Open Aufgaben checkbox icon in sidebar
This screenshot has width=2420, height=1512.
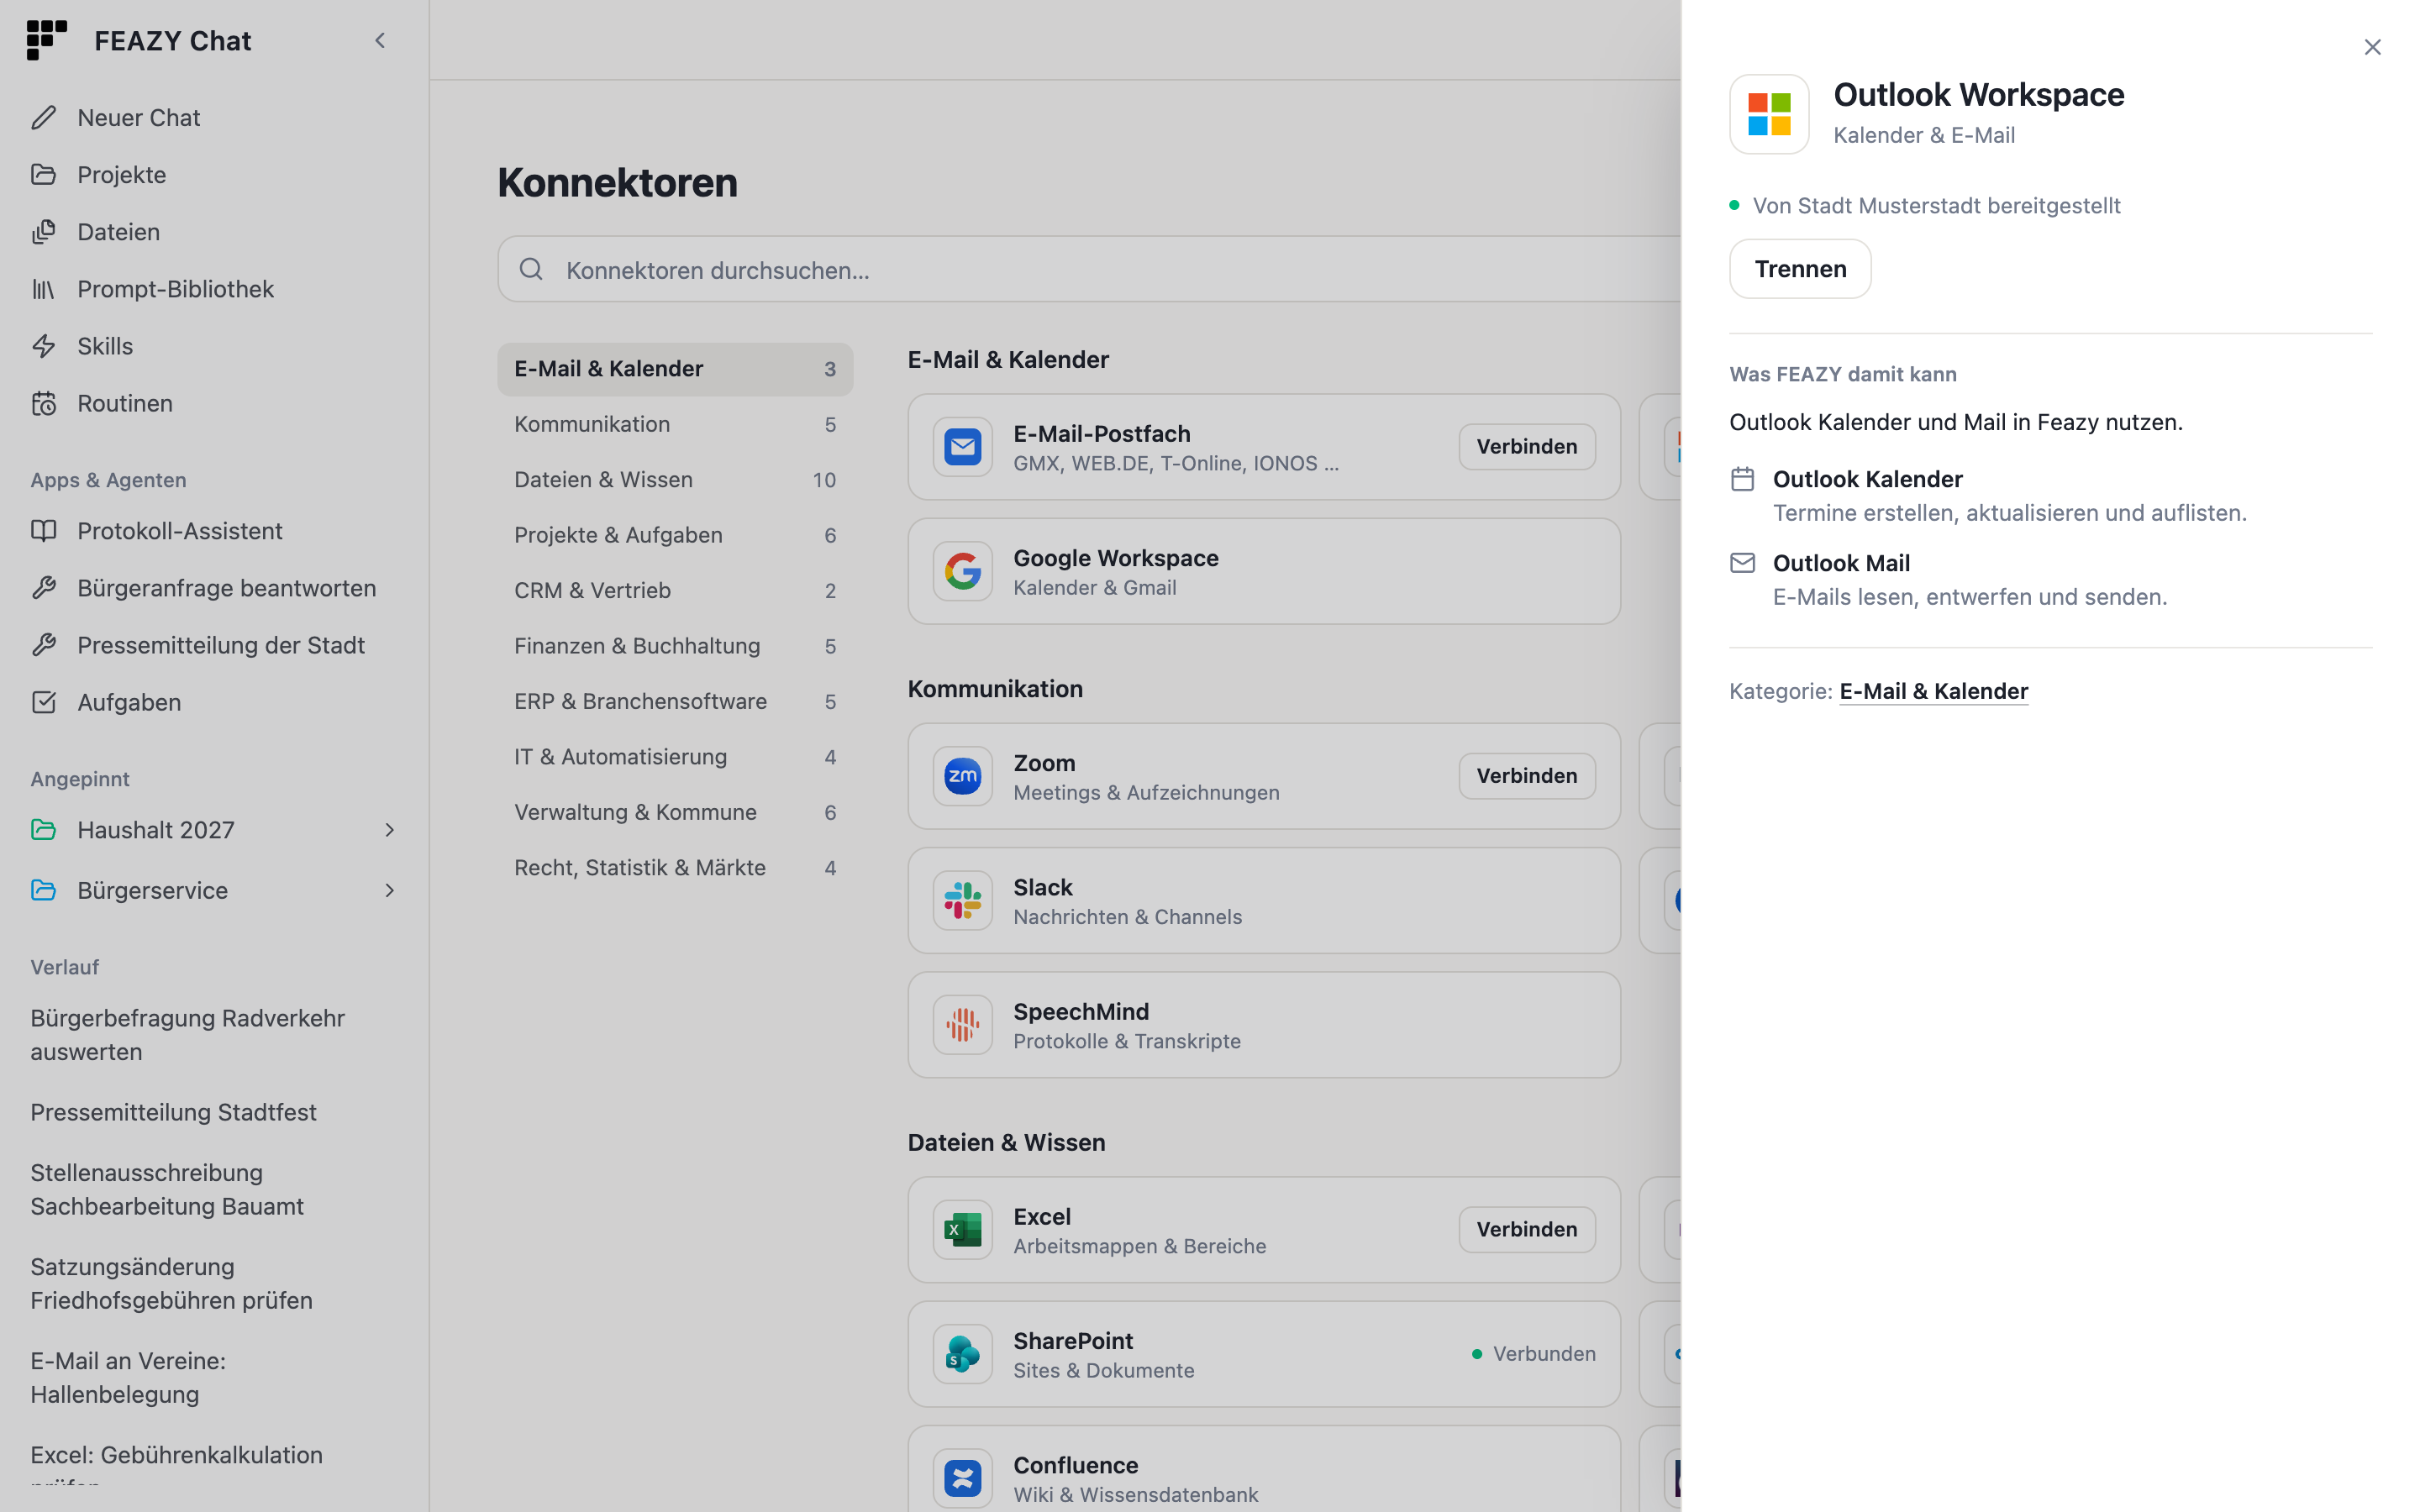[x=43, y=702]
